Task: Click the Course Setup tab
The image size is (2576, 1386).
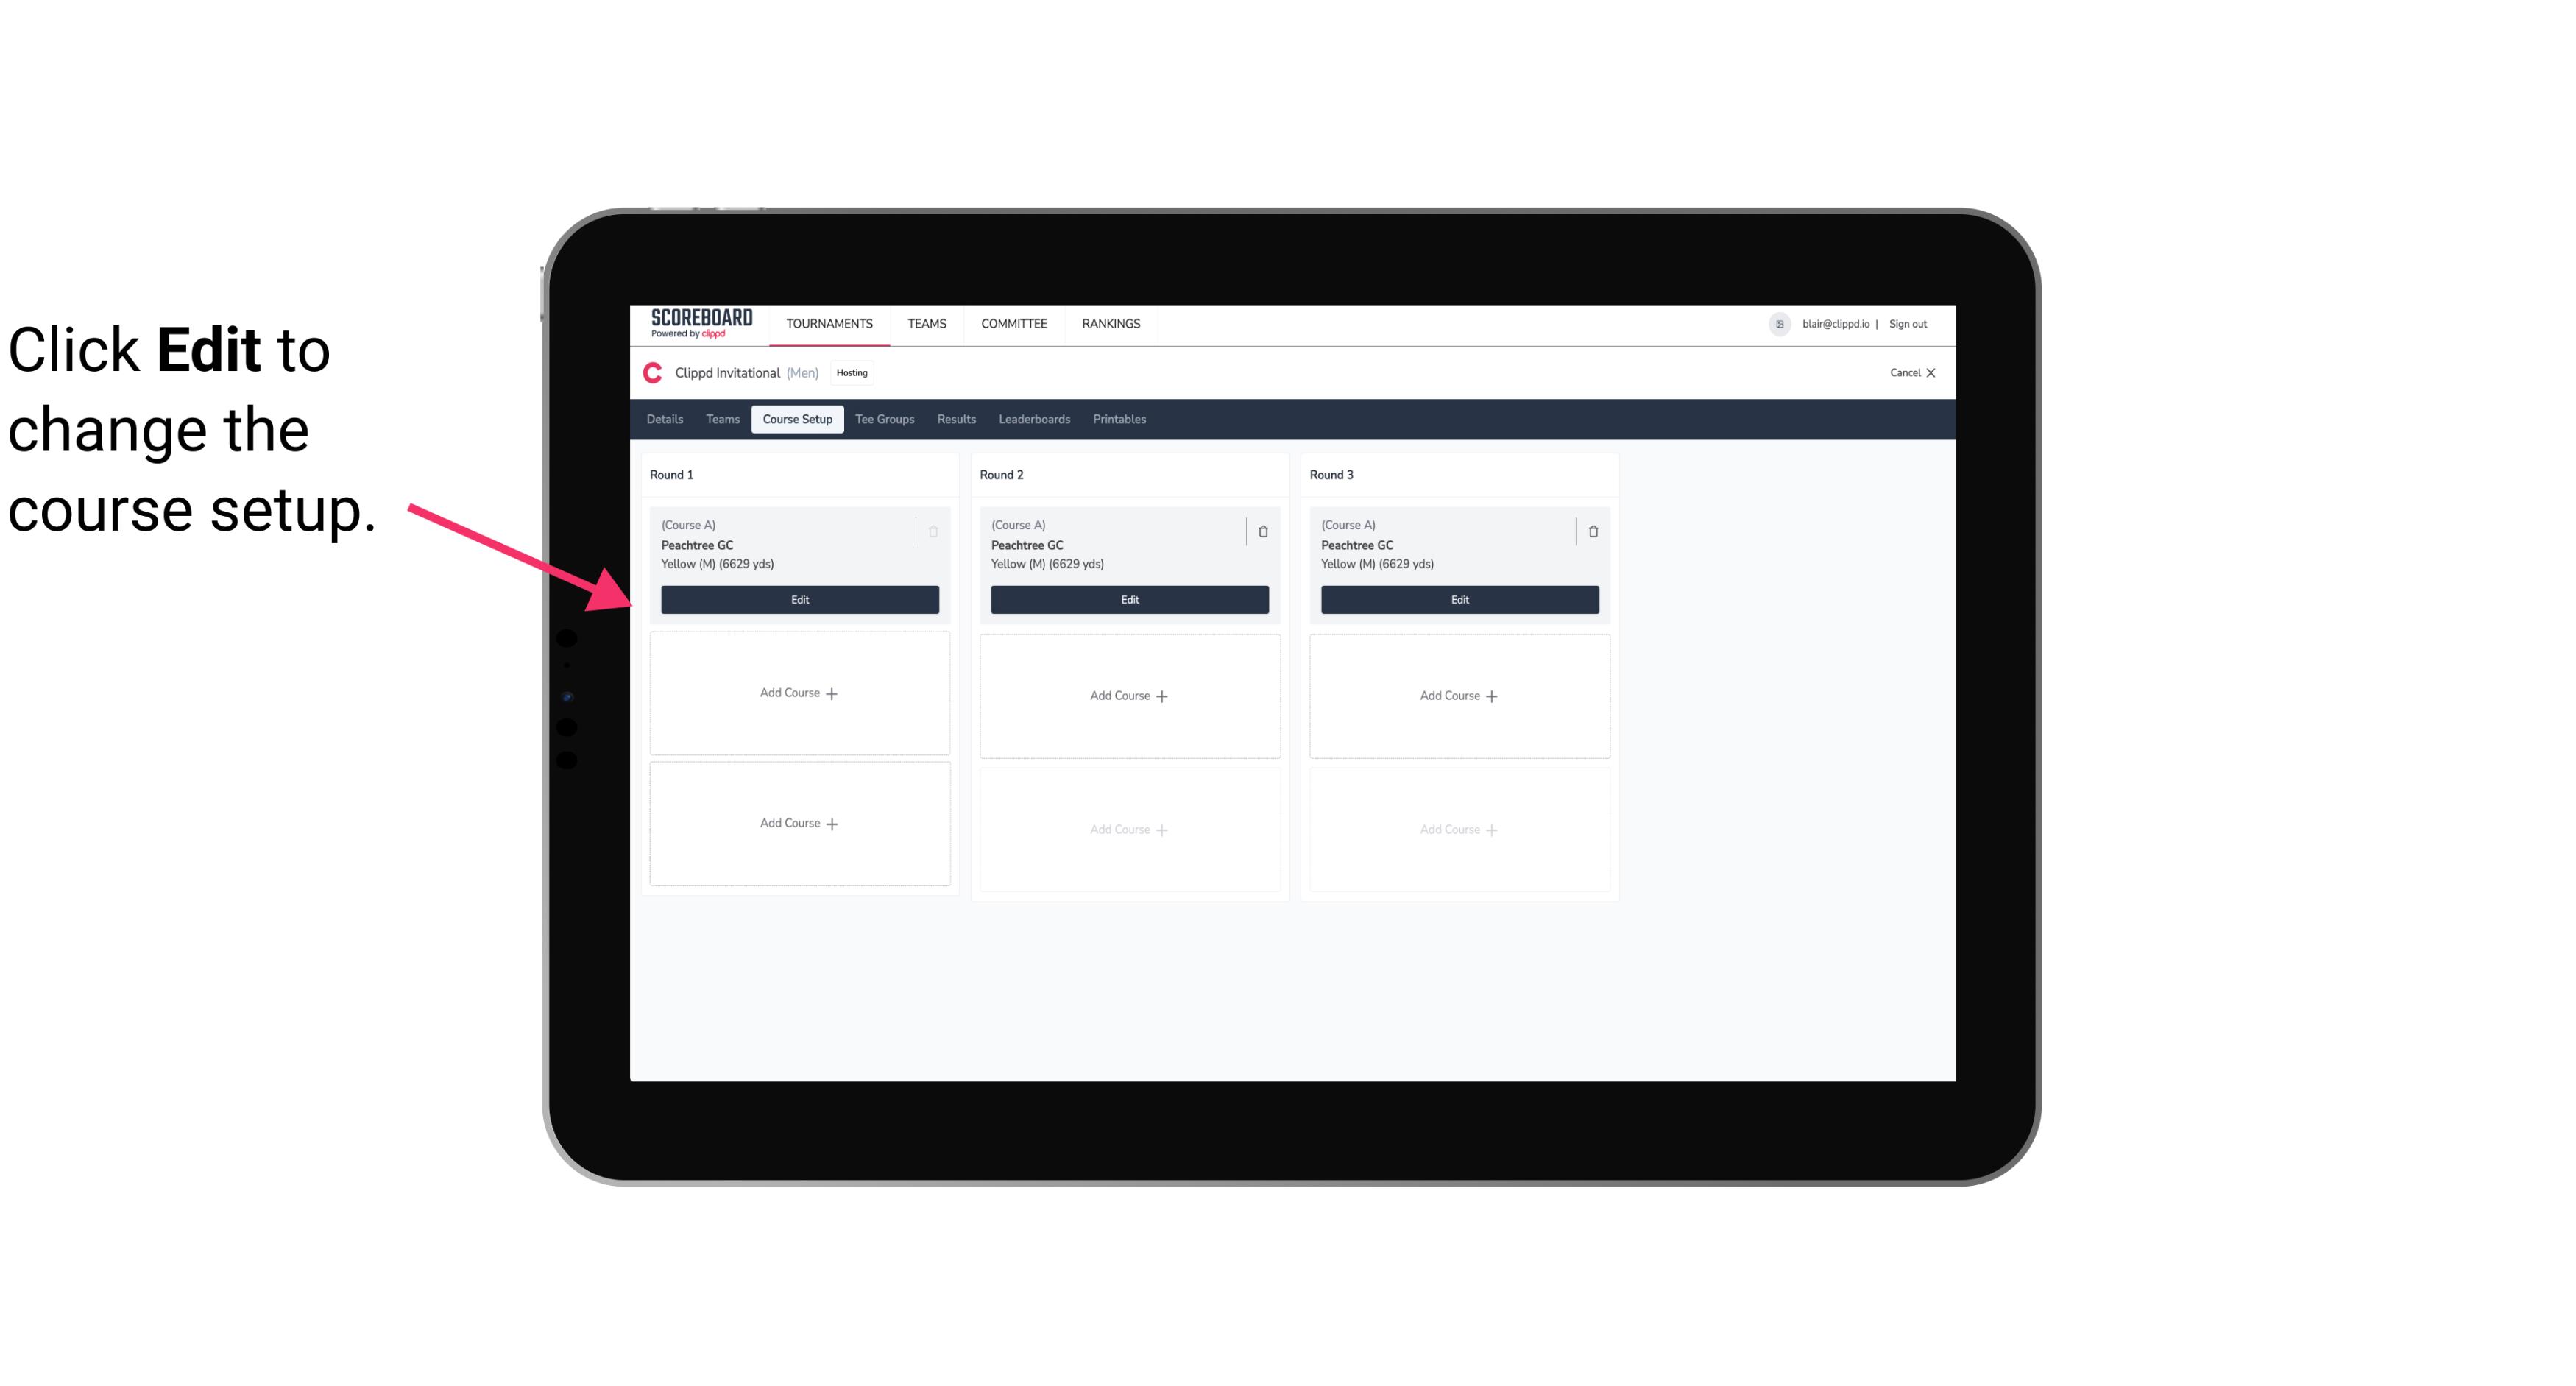Action: (x=796, y=418)
